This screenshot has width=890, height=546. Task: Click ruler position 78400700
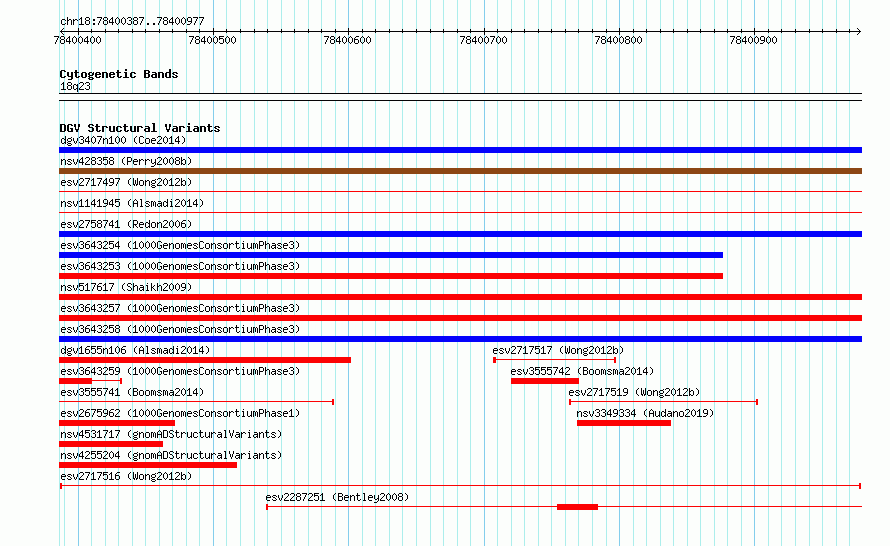(484, 40)
